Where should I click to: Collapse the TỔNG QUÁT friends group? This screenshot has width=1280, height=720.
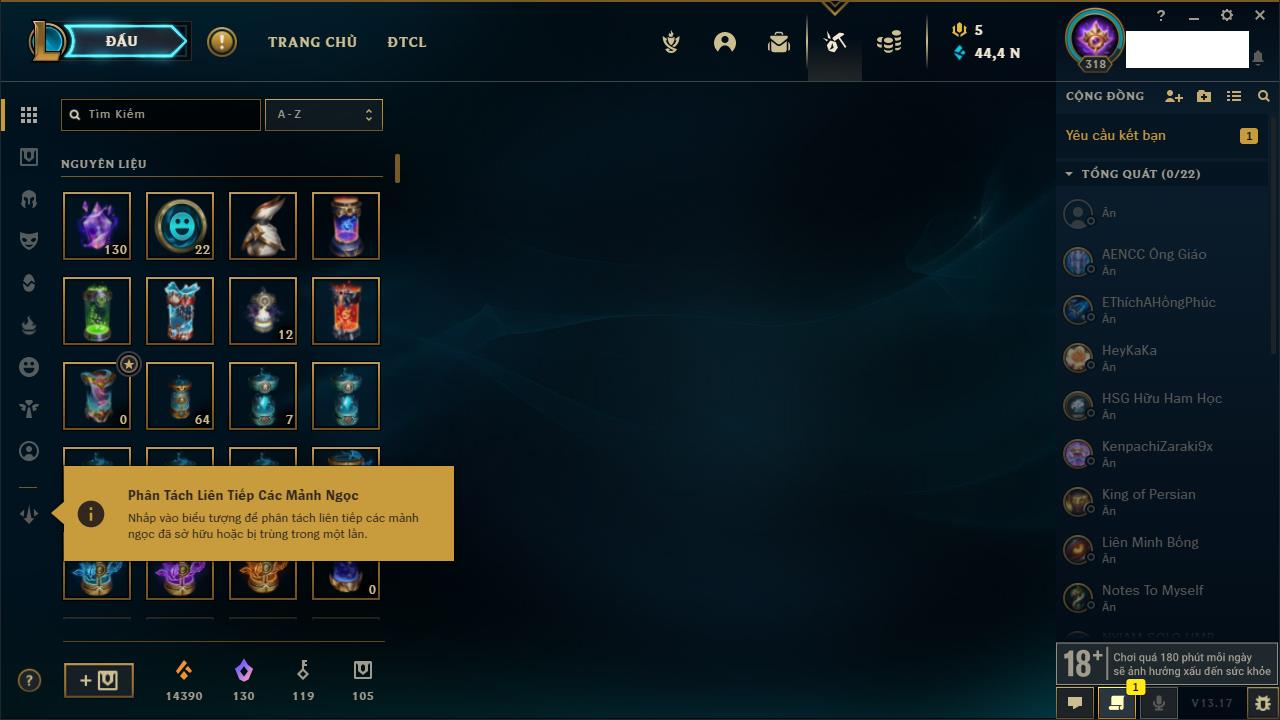(1069, 174)
